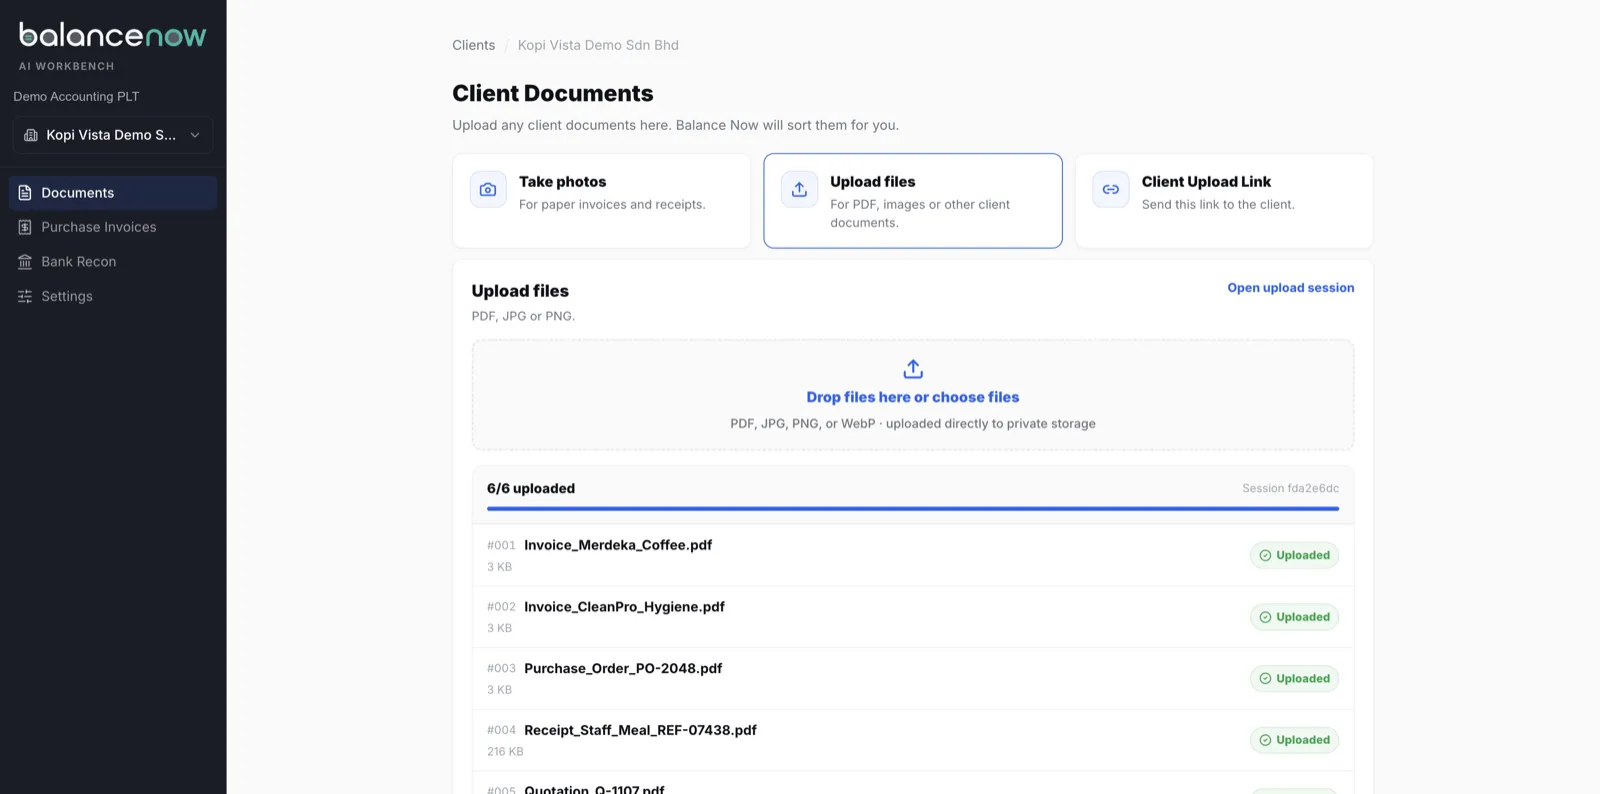
Task: Open Settings from the sidebar
Action: pos(113,296)
